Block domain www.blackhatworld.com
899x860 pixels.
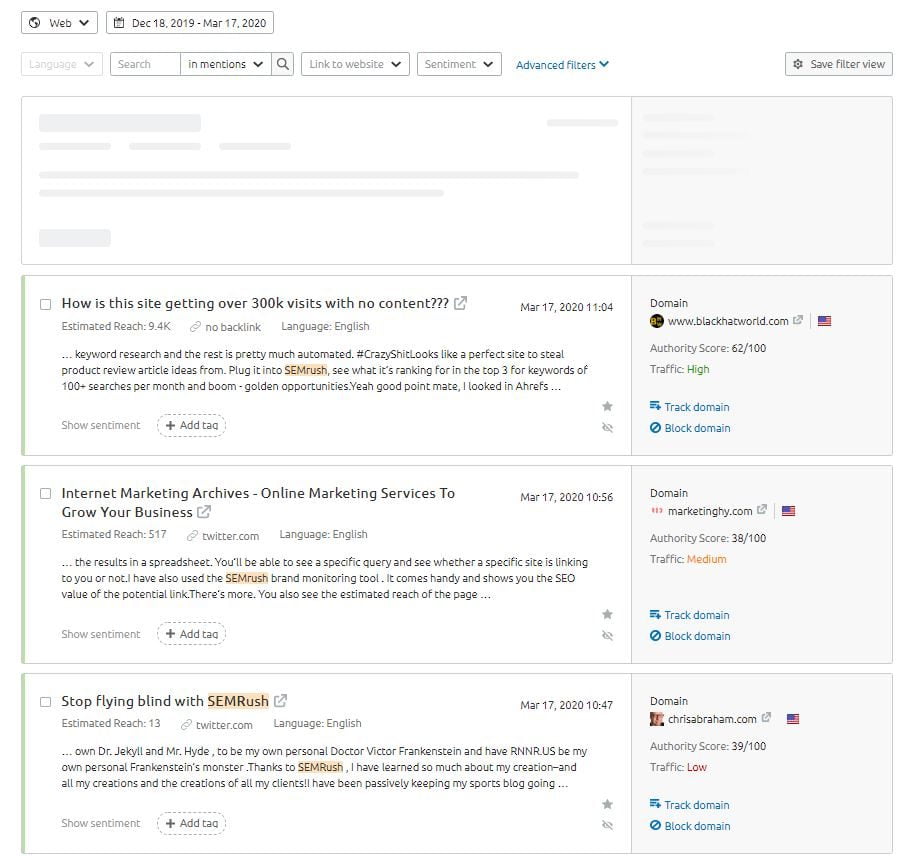click(690, 428)
